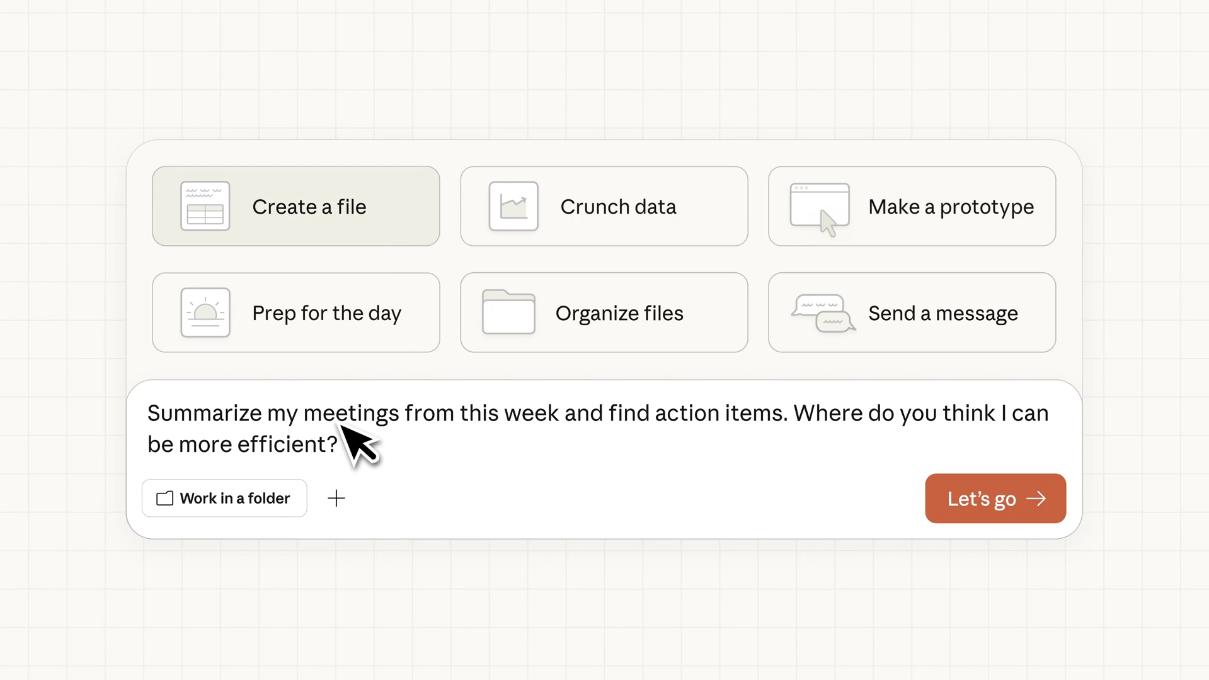Viewport: 1209px width, 680px height.
Task: Choose the Organize files label
Action: (619, 313)
